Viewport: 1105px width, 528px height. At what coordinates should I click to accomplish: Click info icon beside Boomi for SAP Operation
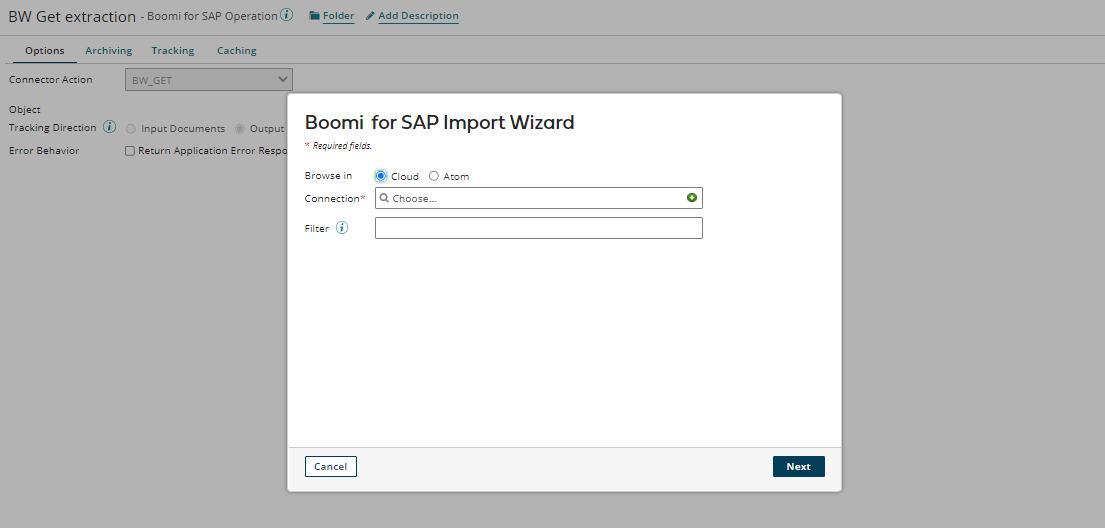coord(287,16)
